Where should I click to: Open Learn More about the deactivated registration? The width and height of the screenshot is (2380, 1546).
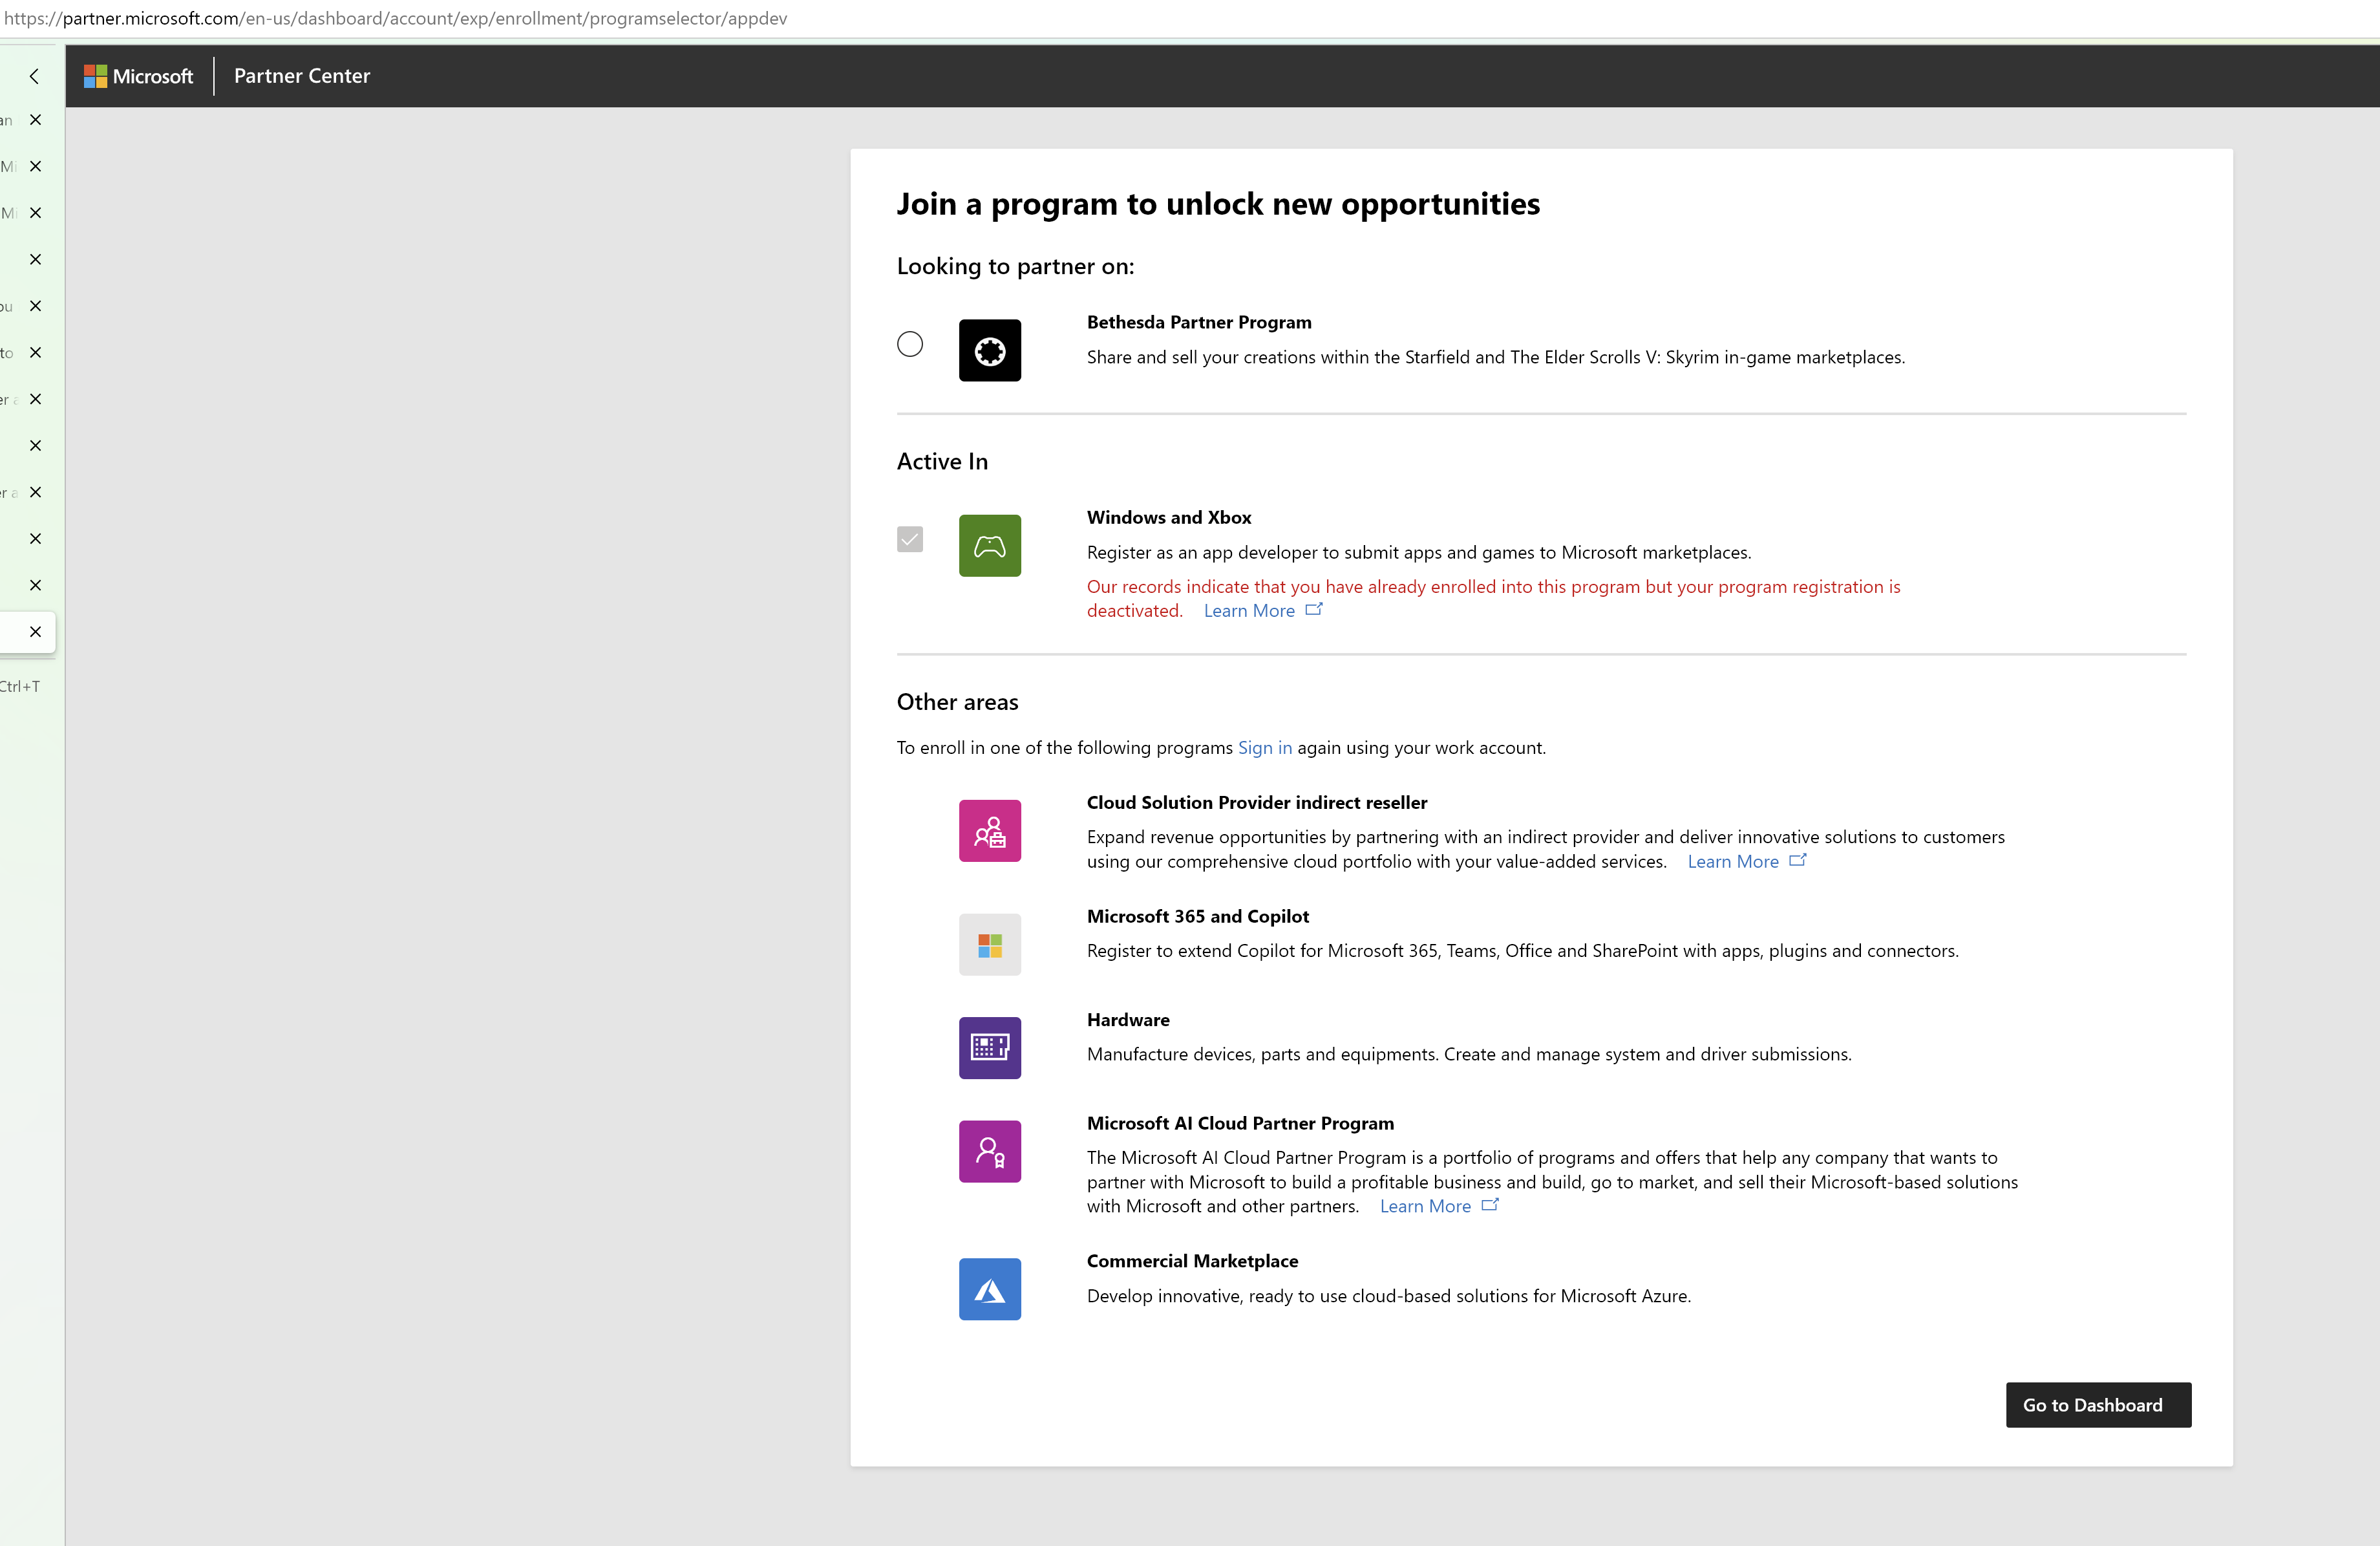[1248, 610]
